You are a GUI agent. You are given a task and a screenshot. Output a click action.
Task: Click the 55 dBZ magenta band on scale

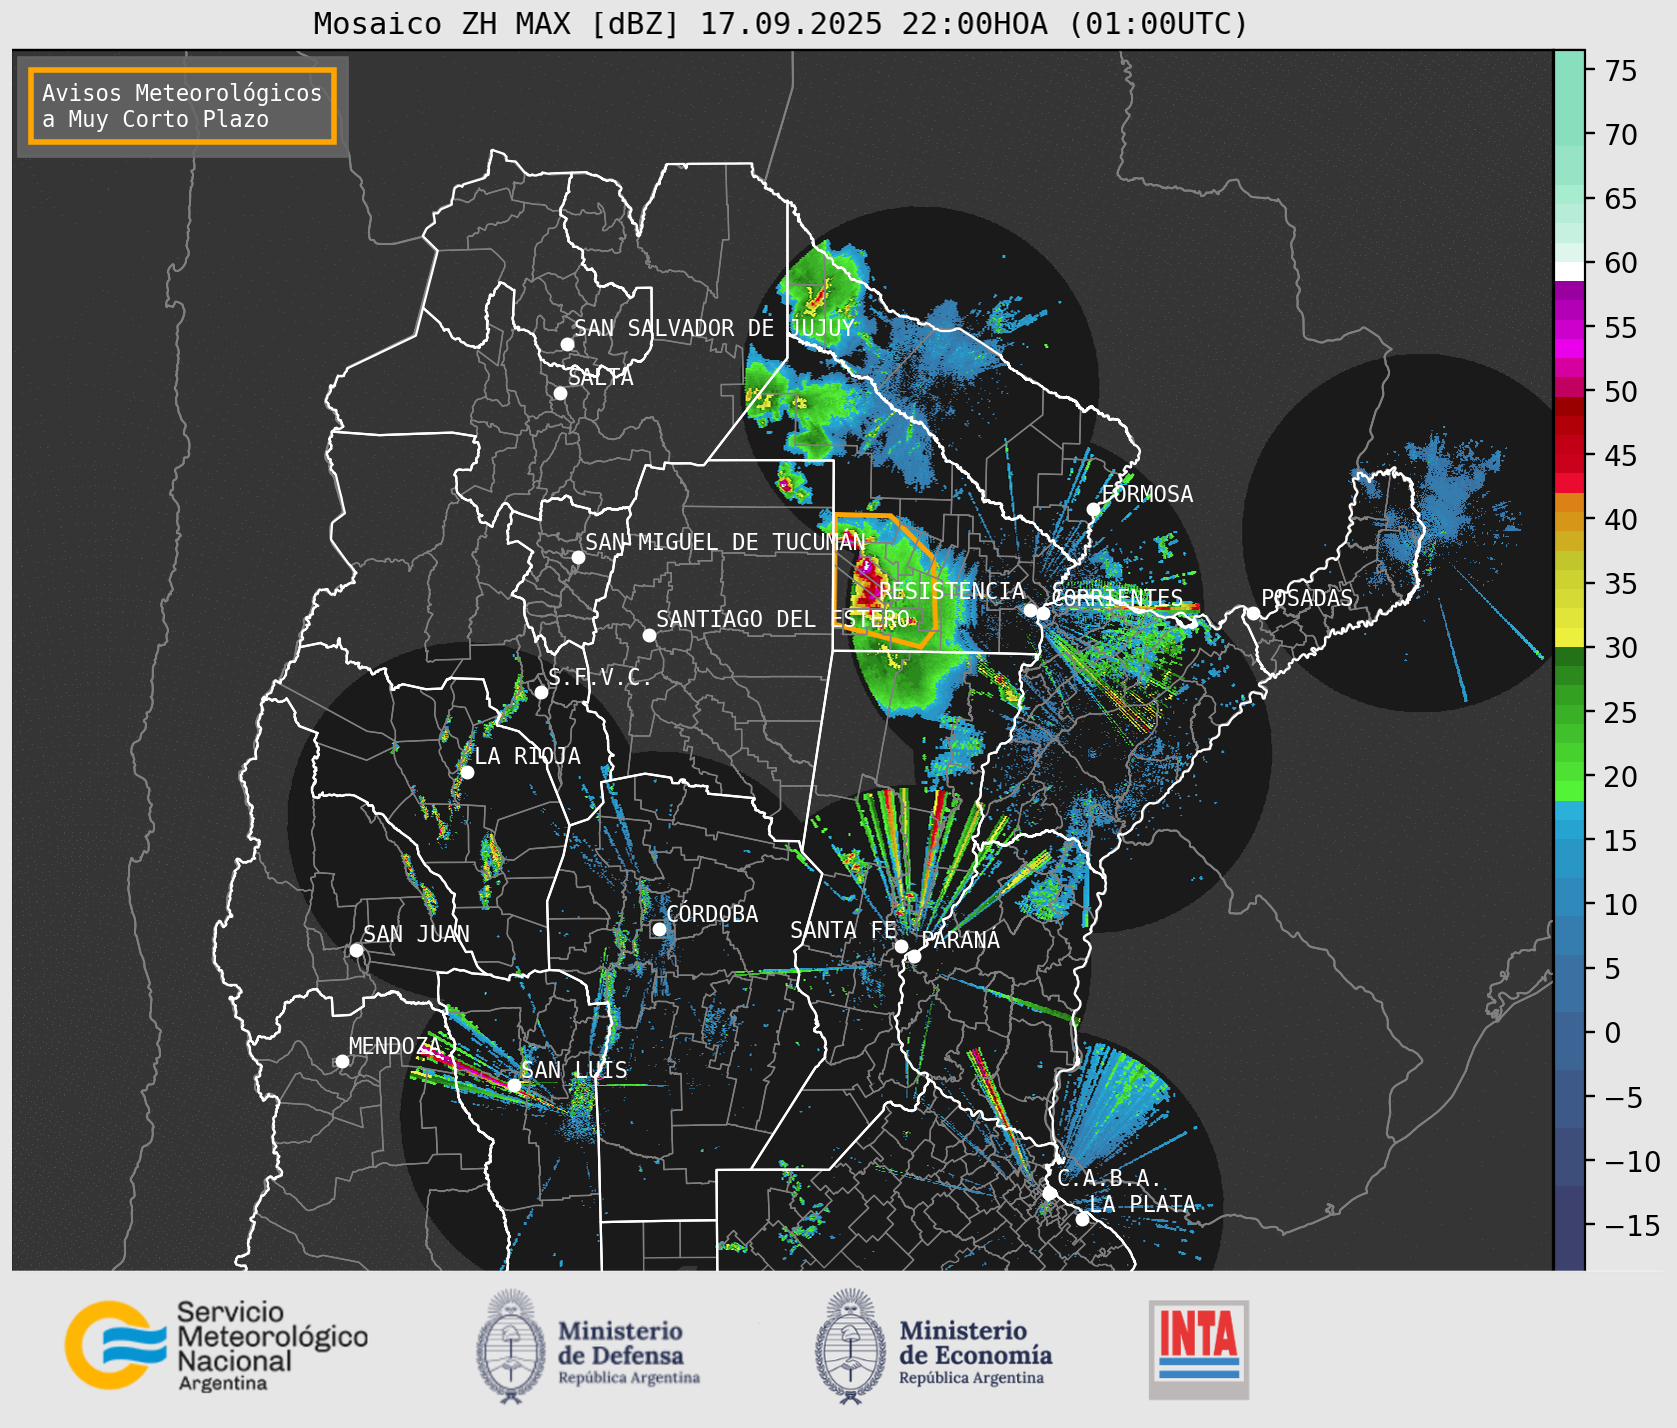click(x=1569, y=327)
